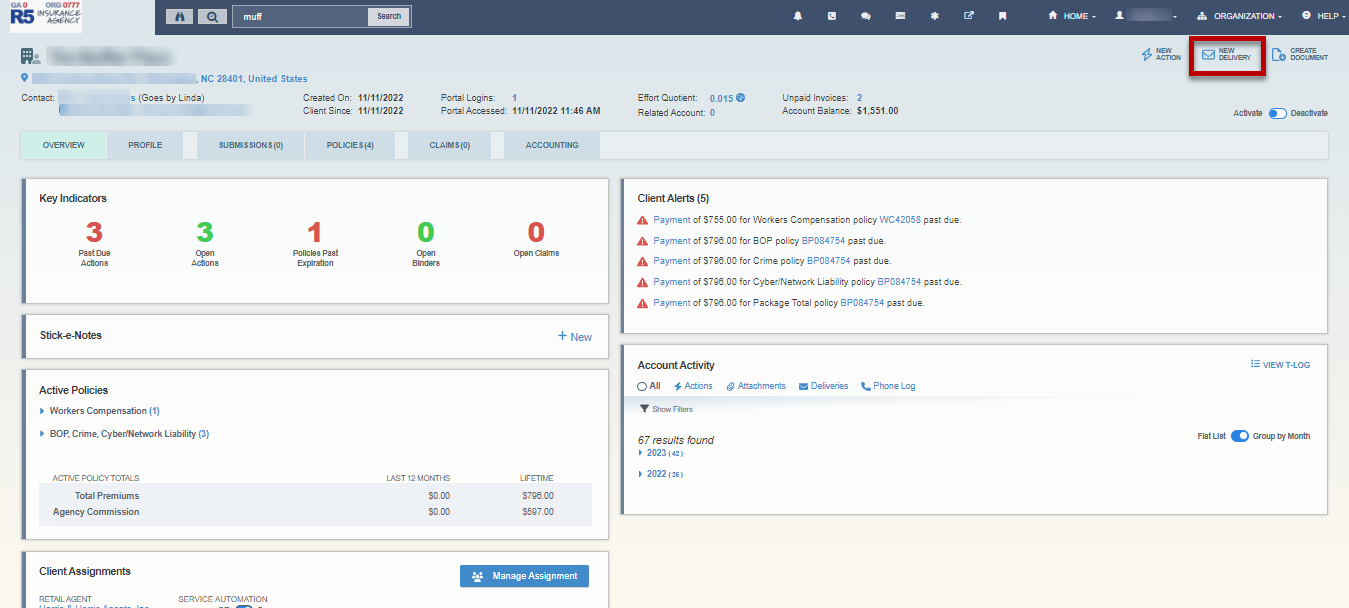Screen dimensions: 1349x608
Task: Start a New Action
Action: click(1161, 55)
